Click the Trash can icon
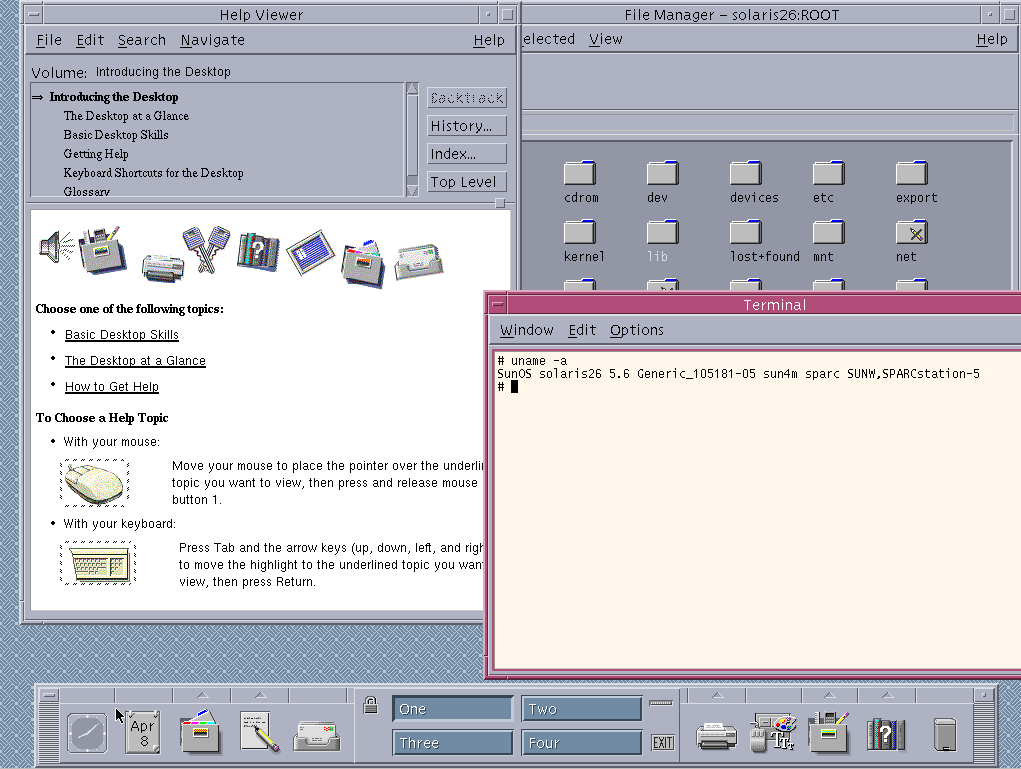The width and height of the screenshot is (1021, 769). (943, 735)
